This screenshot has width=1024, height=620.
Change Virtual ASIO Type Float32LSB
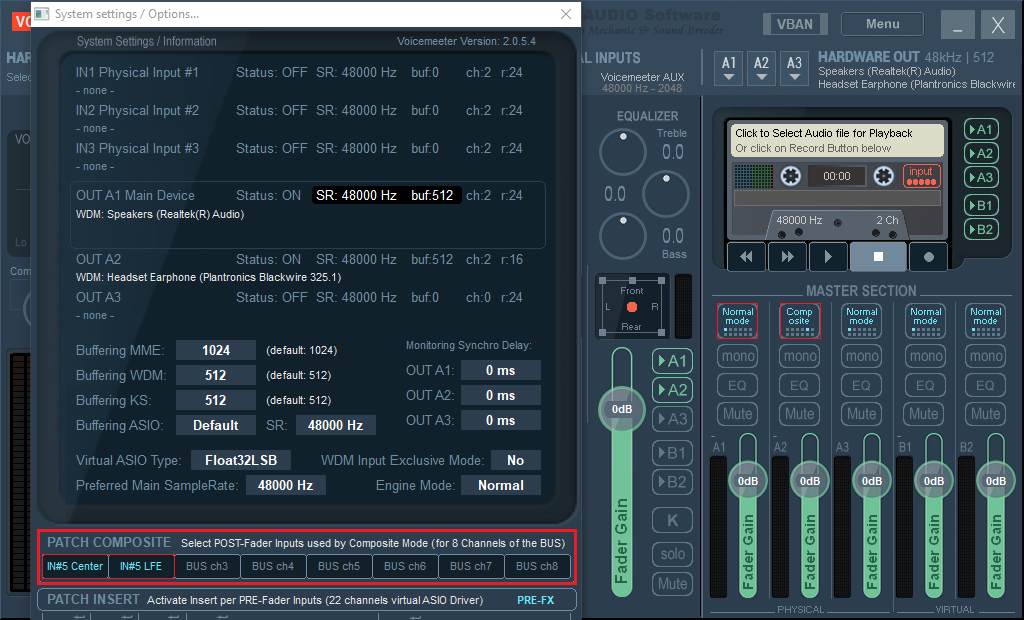point(241,460)
